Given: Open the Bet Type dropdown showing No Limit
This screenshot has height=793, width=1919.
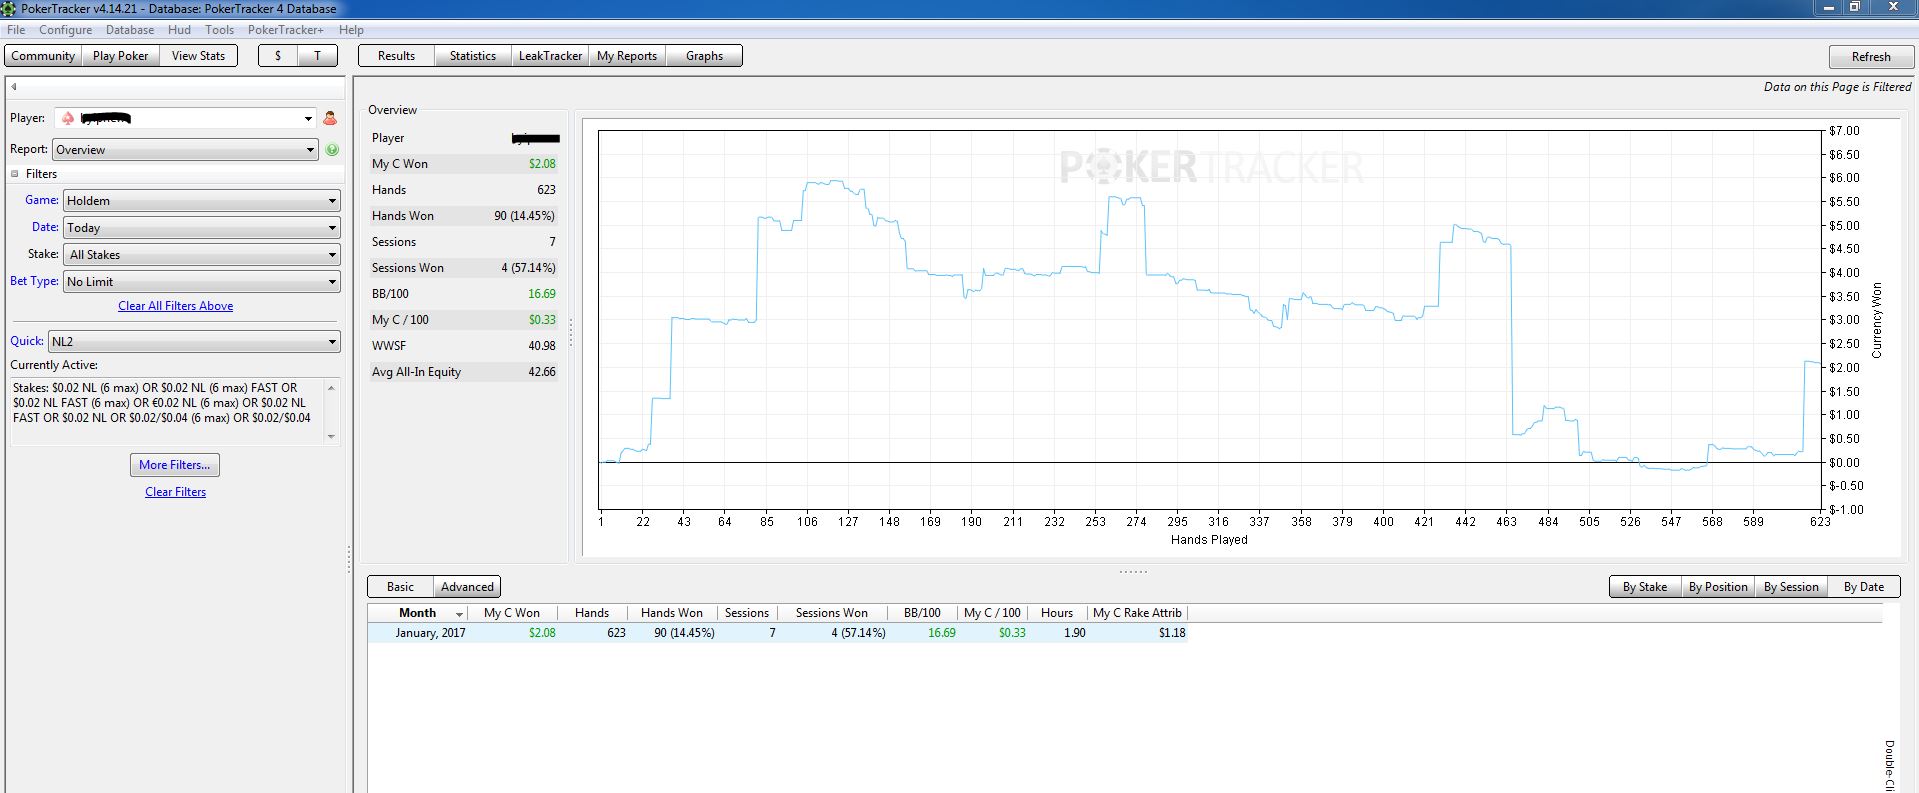Looking at the screenshot, I should click(x=202, y=282).
